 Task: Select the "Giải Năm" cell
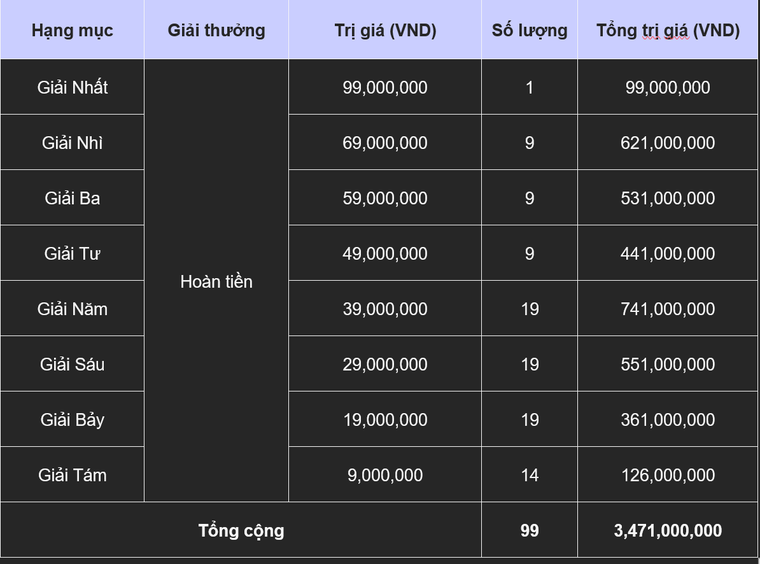[x=72, y=309]
